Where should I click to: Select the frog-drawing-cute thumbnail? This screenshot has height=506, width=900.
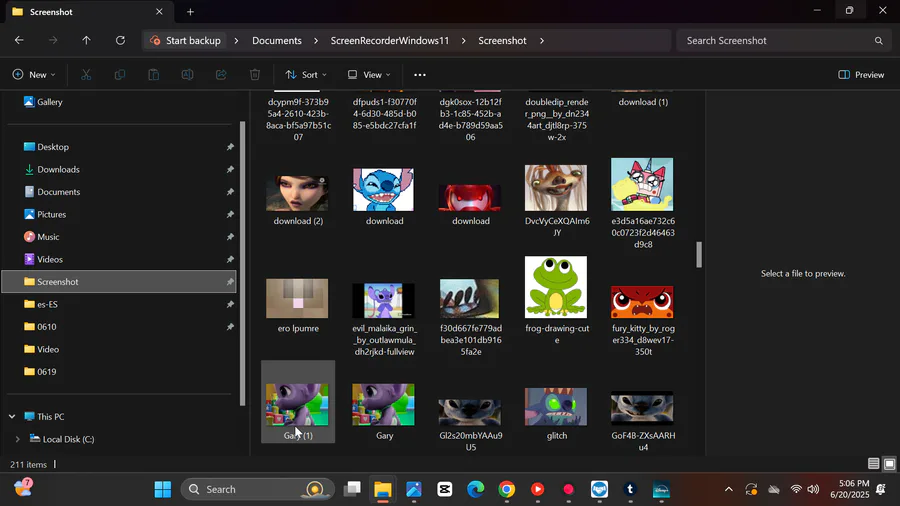click(556, 287)
